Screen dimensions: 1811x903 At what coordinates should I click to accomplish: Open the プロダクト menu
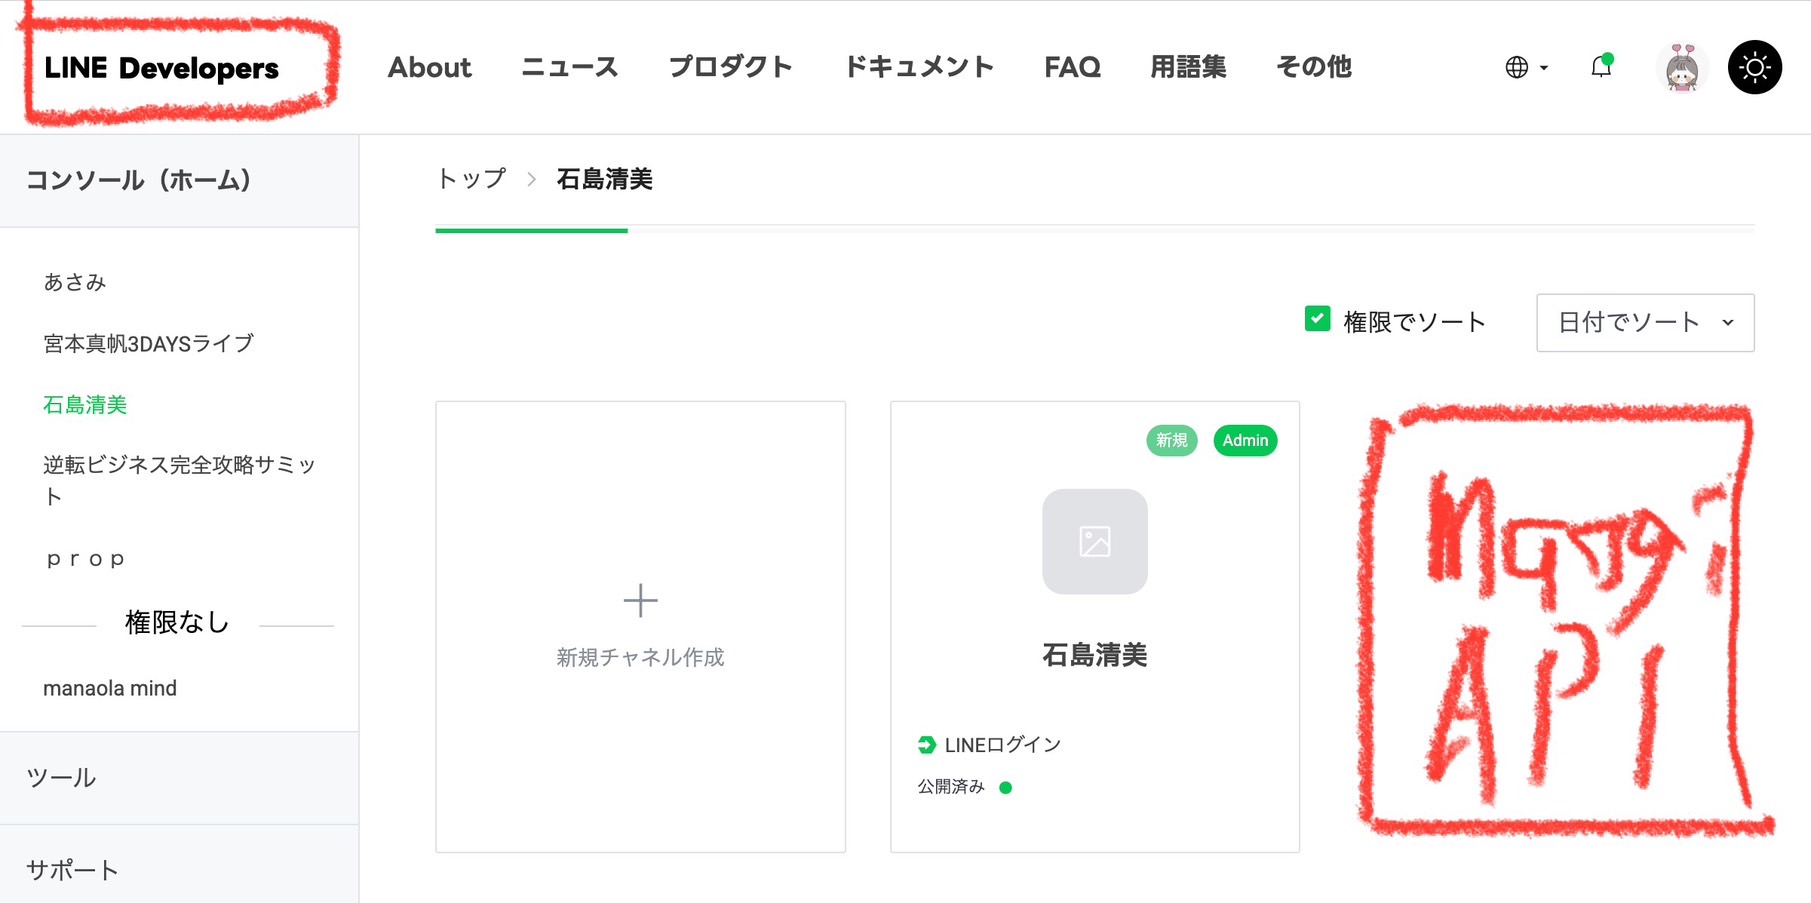pos(731,67)
